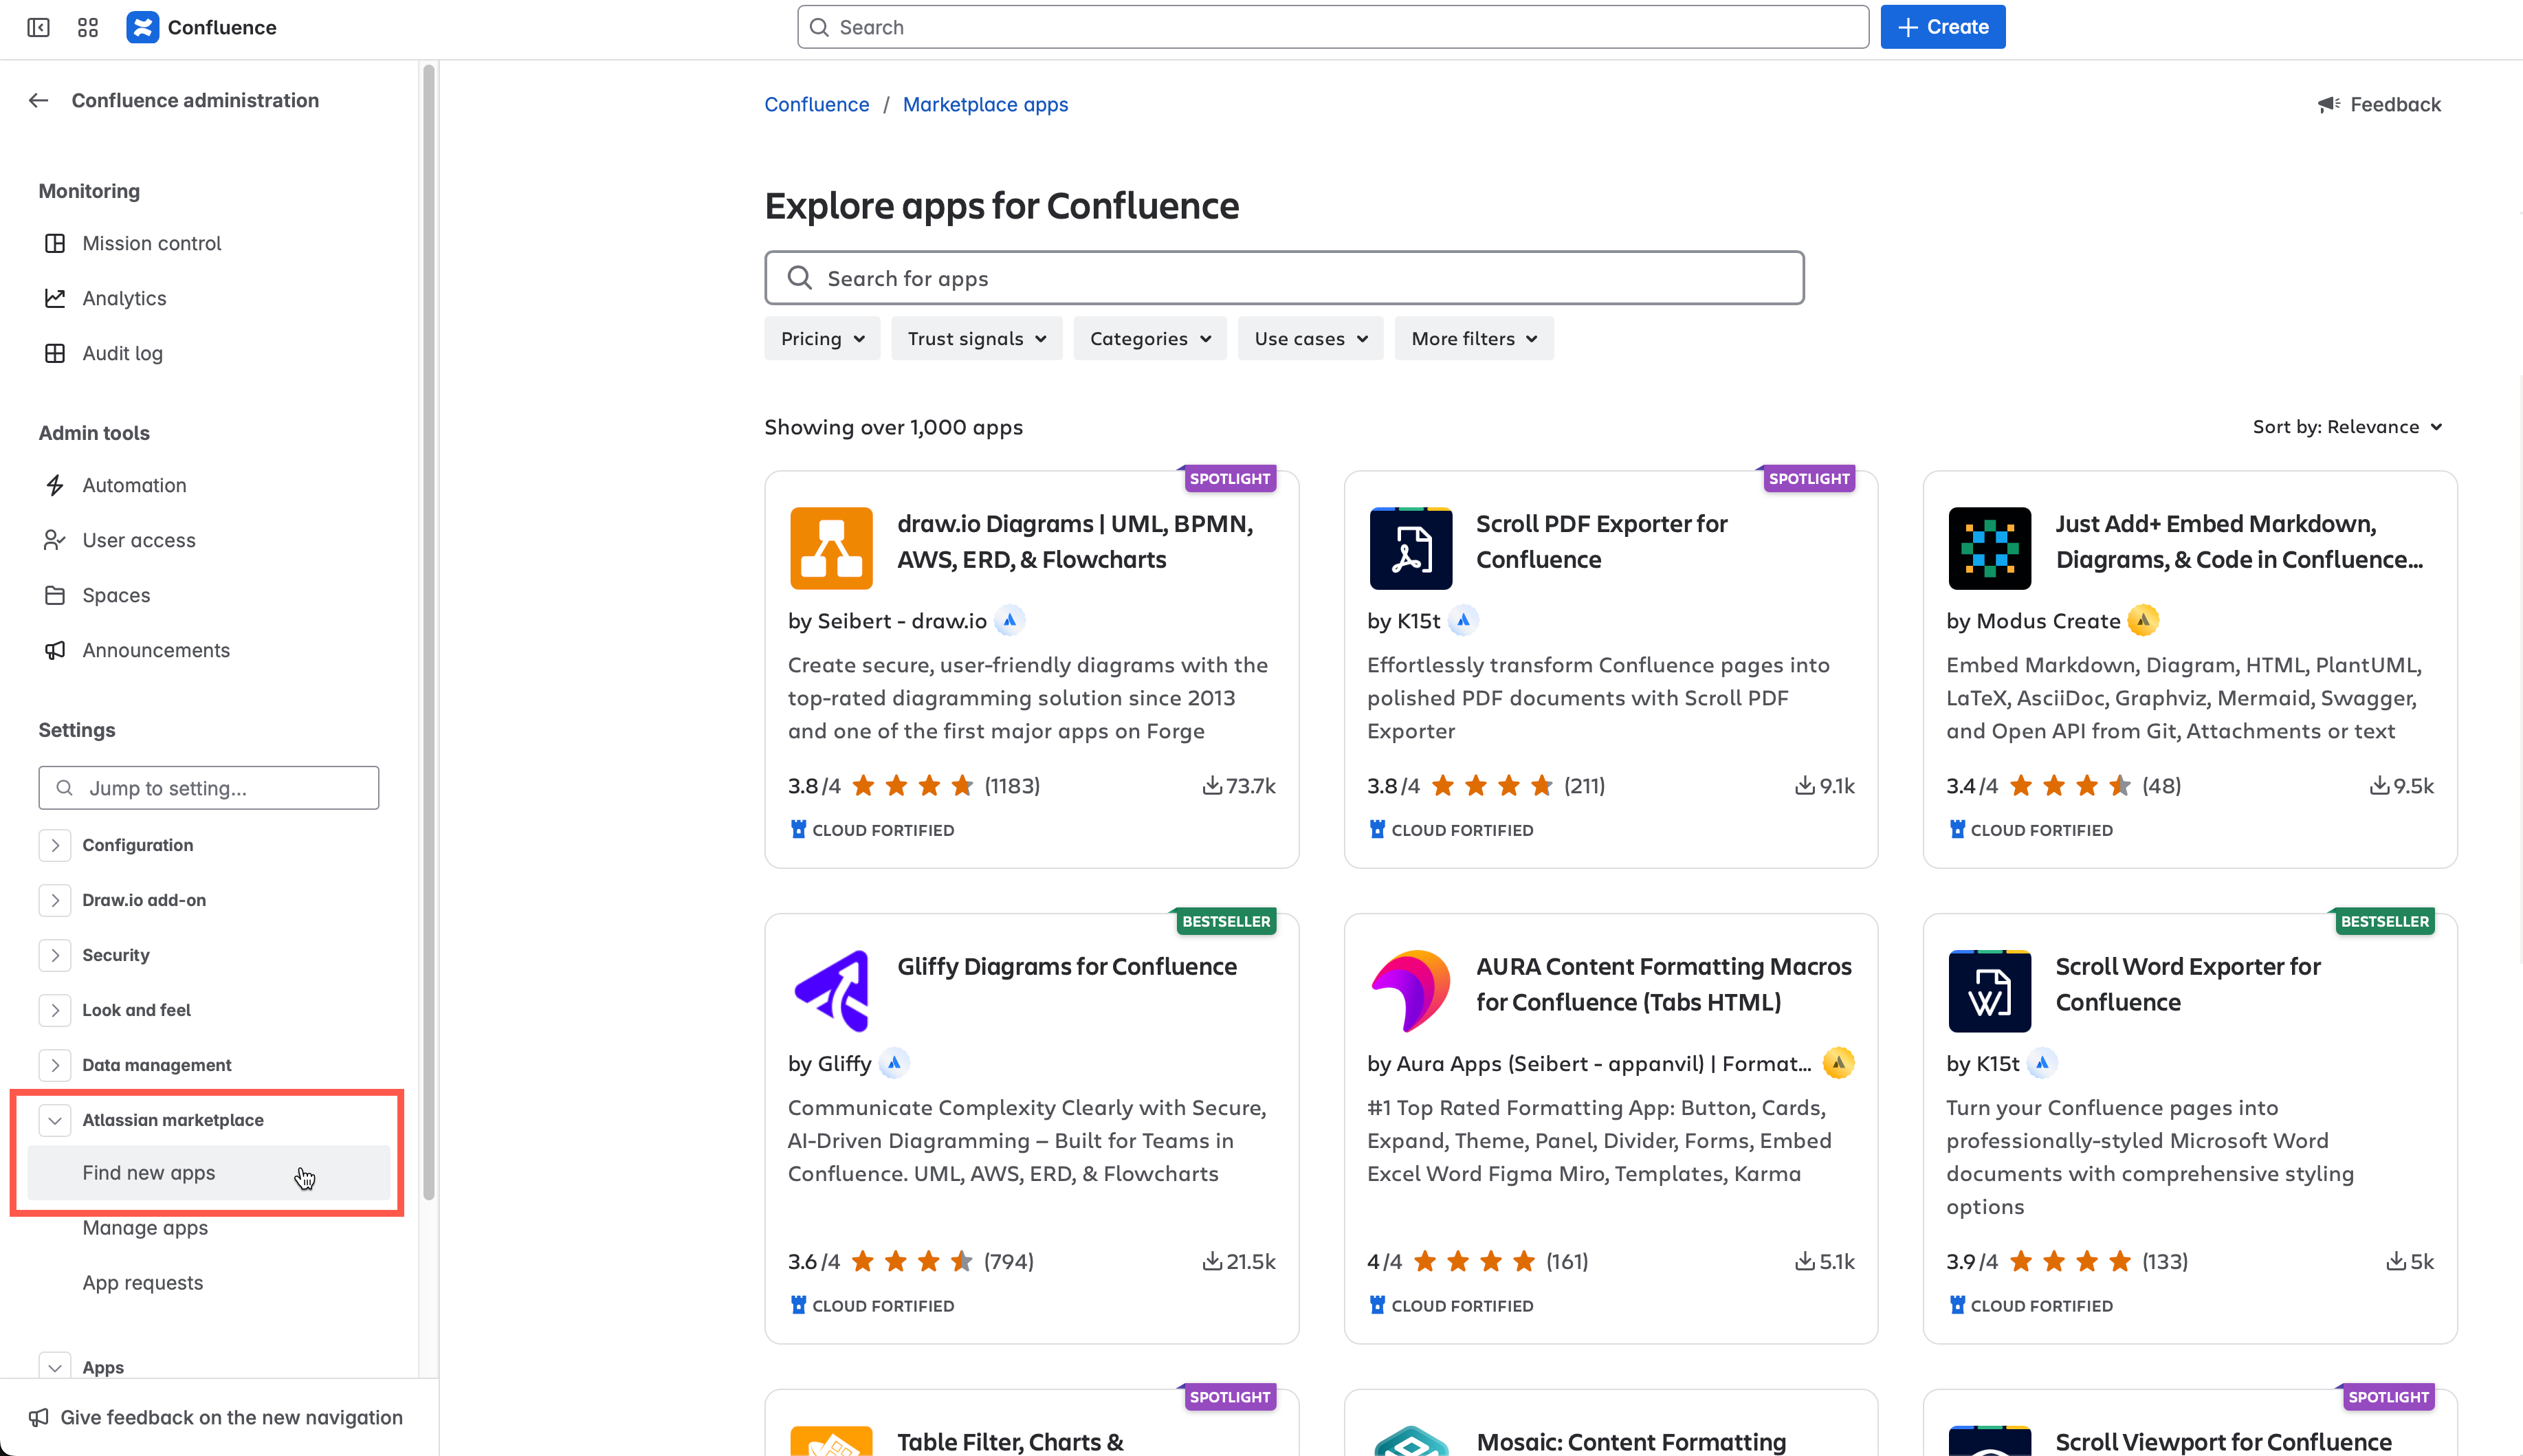The height and width of the screenshot is (1456, 2523).
Task: Select Manage apps in the sidebar
Action: [x=145, y=1228]
